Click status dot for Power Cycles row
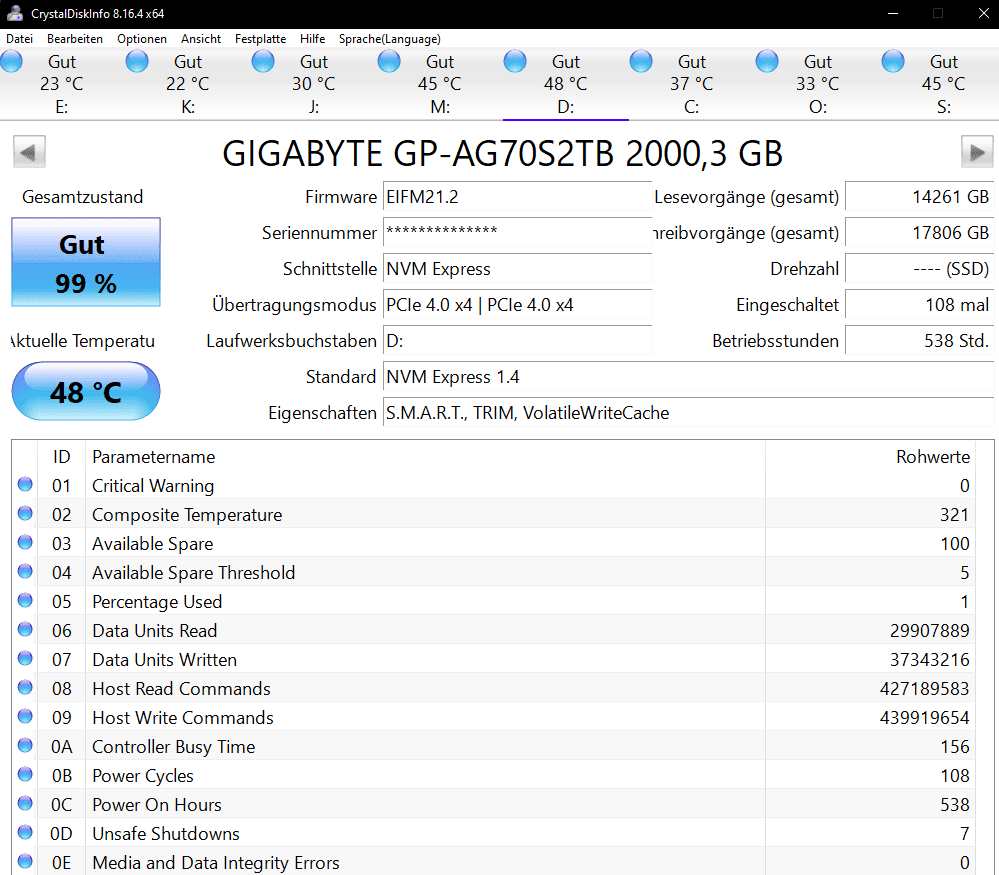This screenshot has width=999, height=875. point(25,774)
